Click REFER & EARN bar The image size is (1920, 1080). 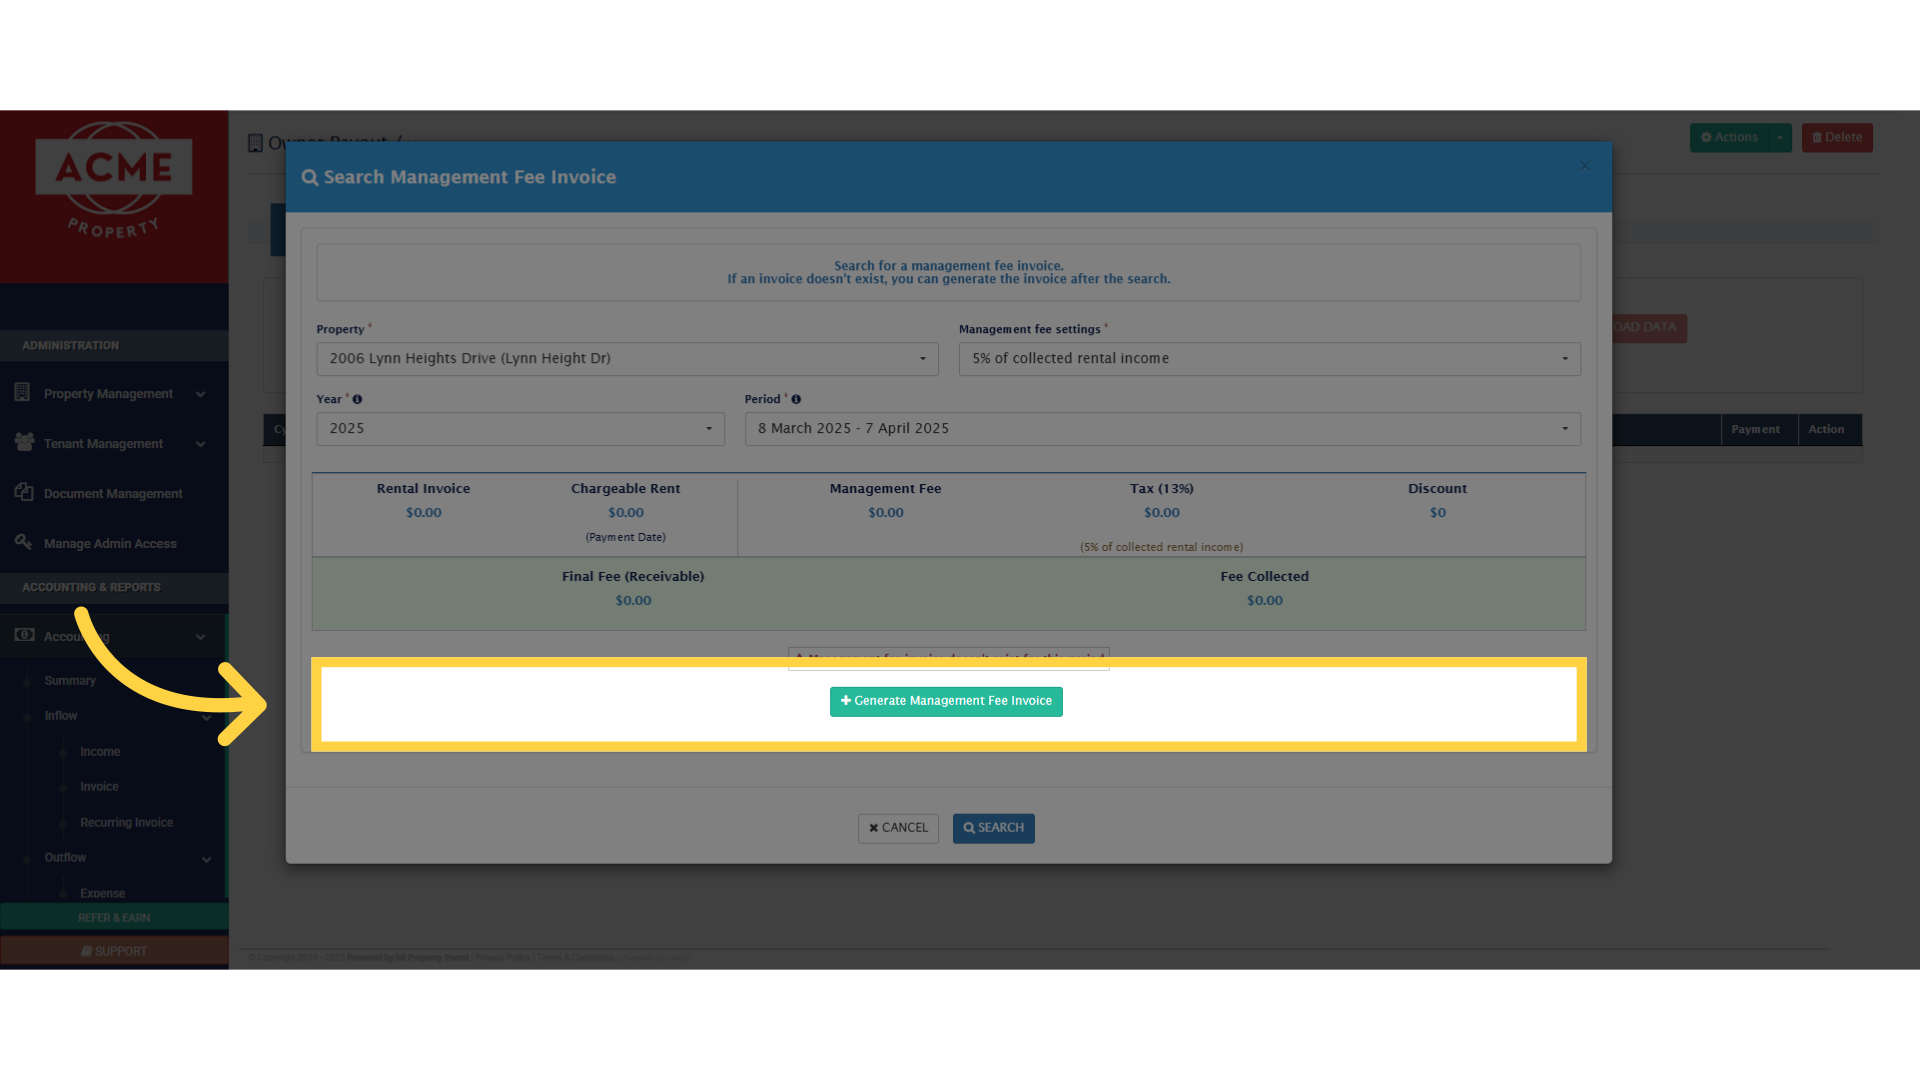tap(114, 917)
